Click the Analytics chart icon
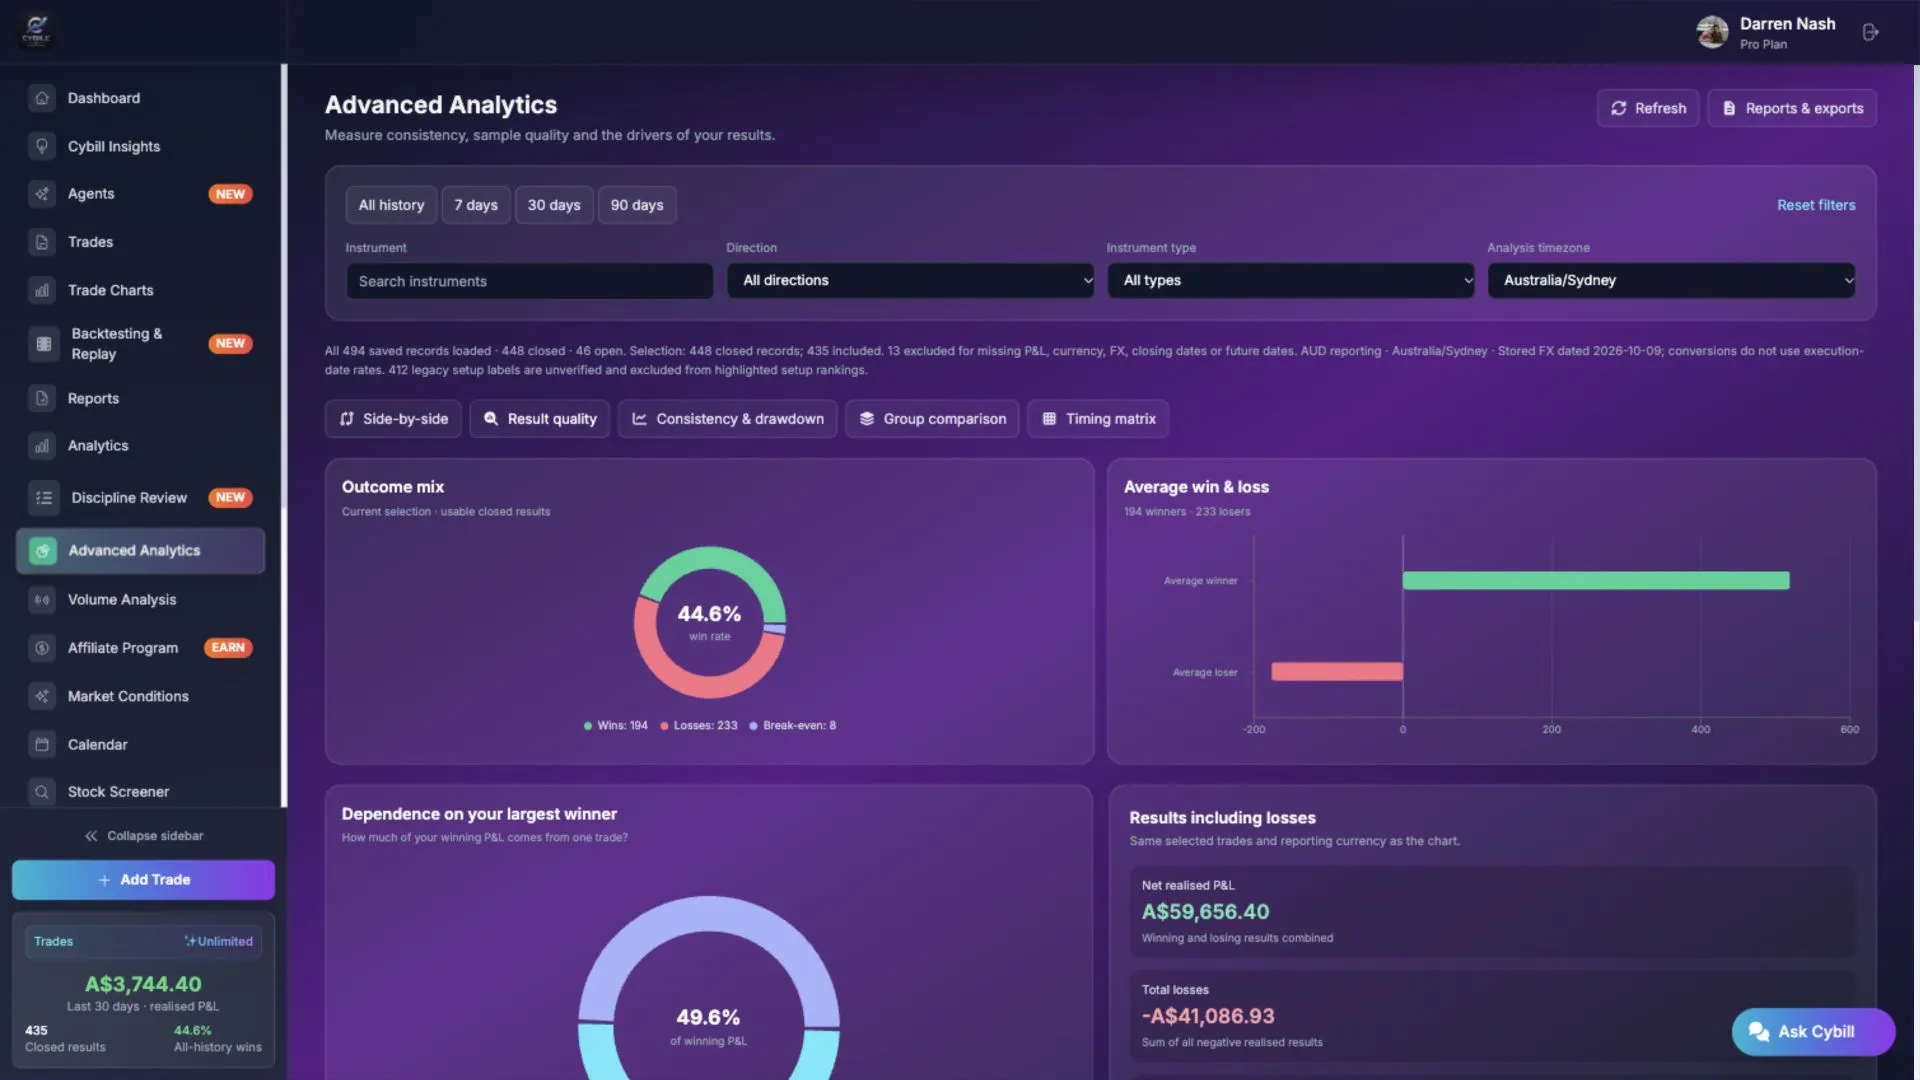Image resolution: width=1920 pixels, height=1080 pixels. 42,446
